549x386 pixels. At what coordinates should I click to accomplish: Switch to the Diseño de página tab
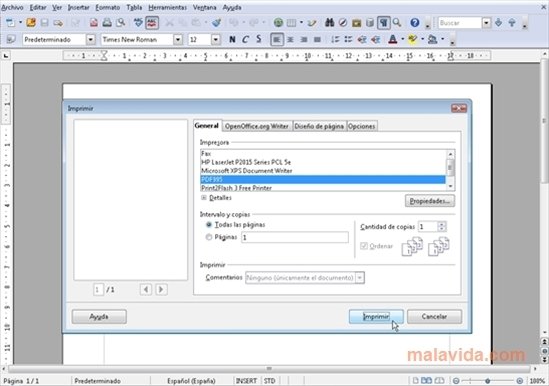[x=319, y=126]
